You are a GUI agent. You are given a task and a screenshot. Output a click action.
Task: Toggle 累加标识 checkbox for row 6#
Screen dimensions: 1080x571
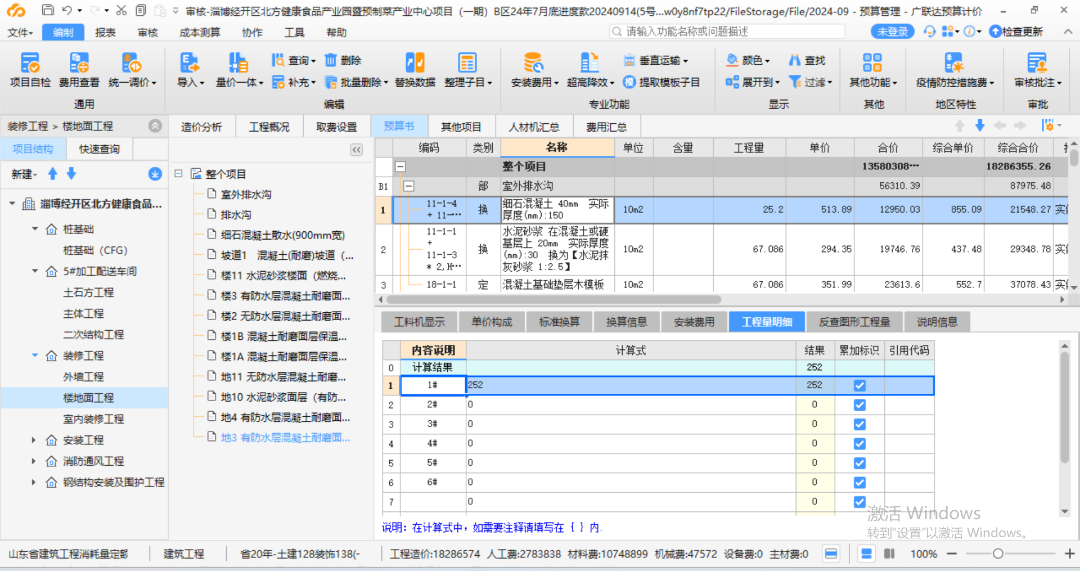coord(859,482)
